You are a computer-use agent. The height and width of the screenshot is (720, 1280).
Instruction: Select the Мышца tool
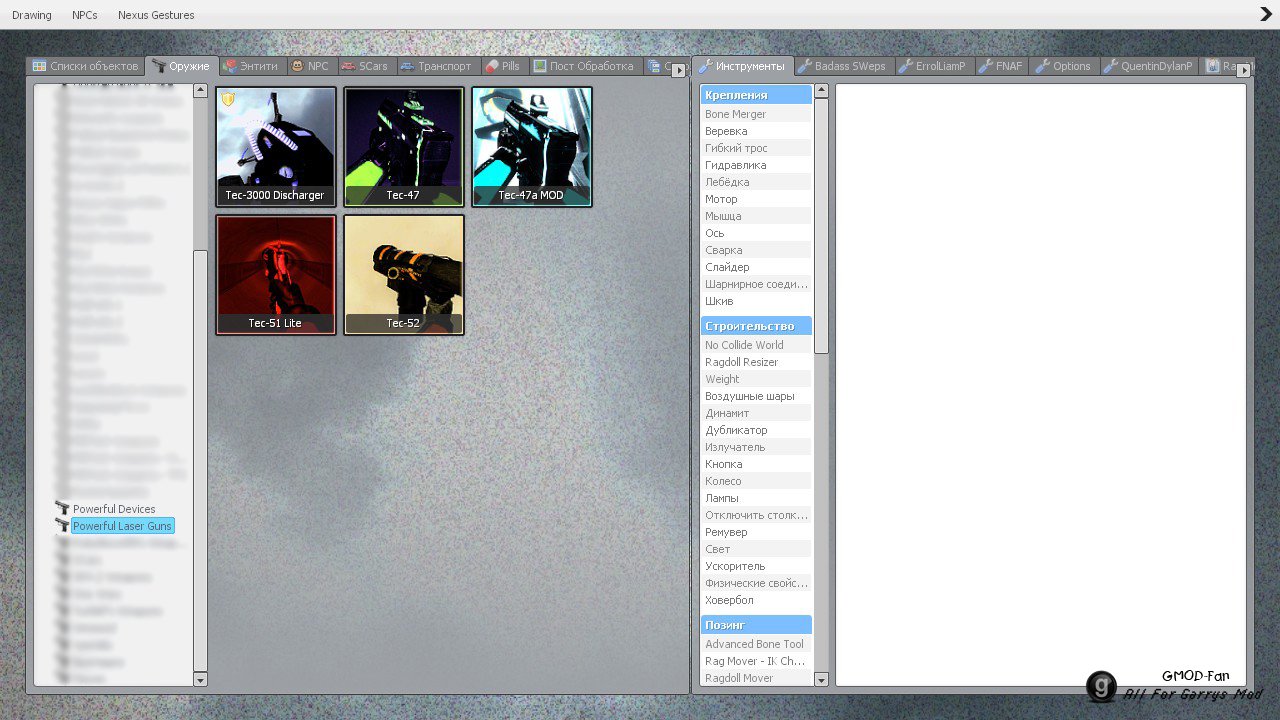click(x=756, y=216)
